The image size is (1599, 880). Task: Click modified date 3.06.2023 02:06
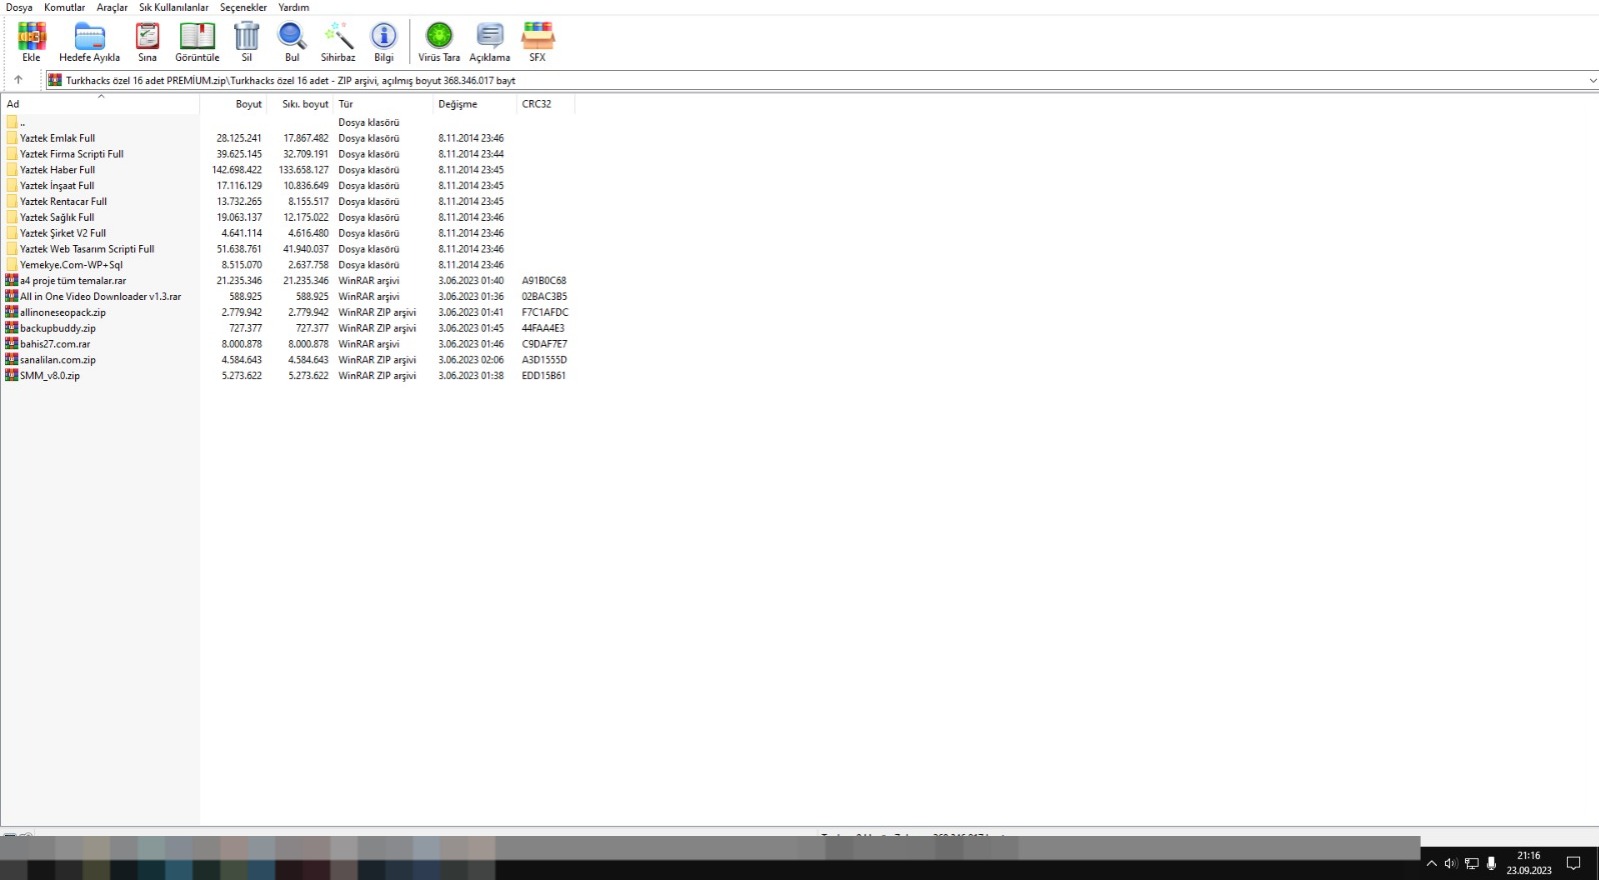471,360
